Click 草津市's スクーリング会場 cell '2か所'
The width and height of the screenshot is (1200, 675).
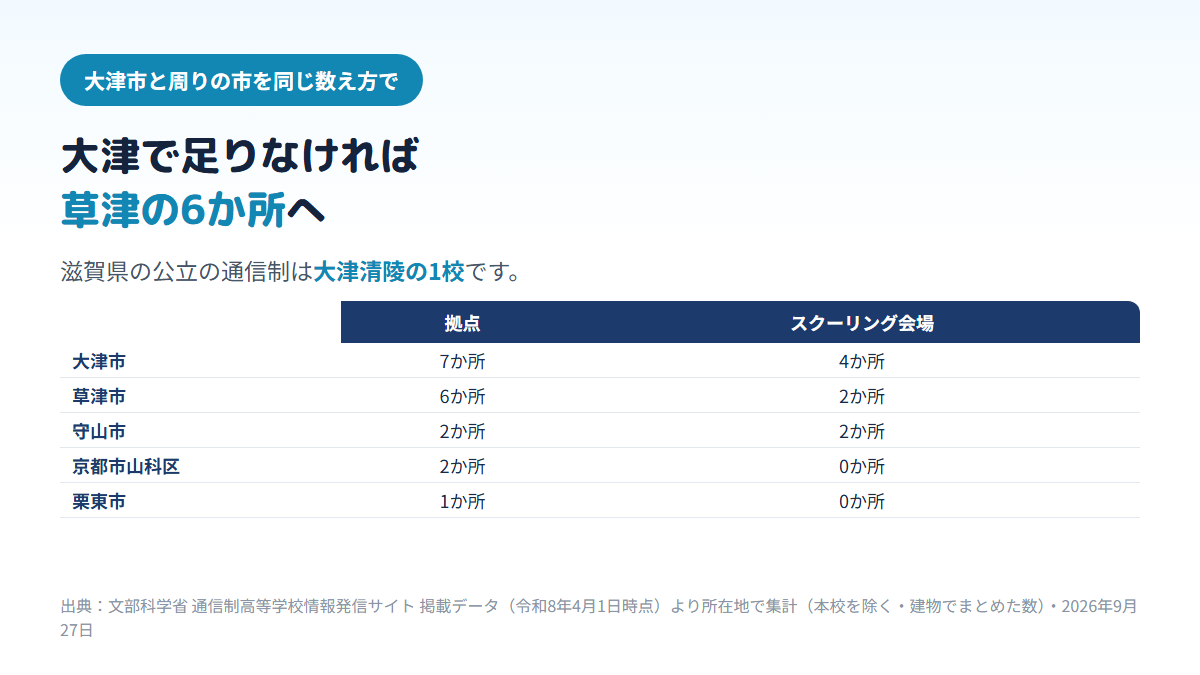tap(862, 396)
